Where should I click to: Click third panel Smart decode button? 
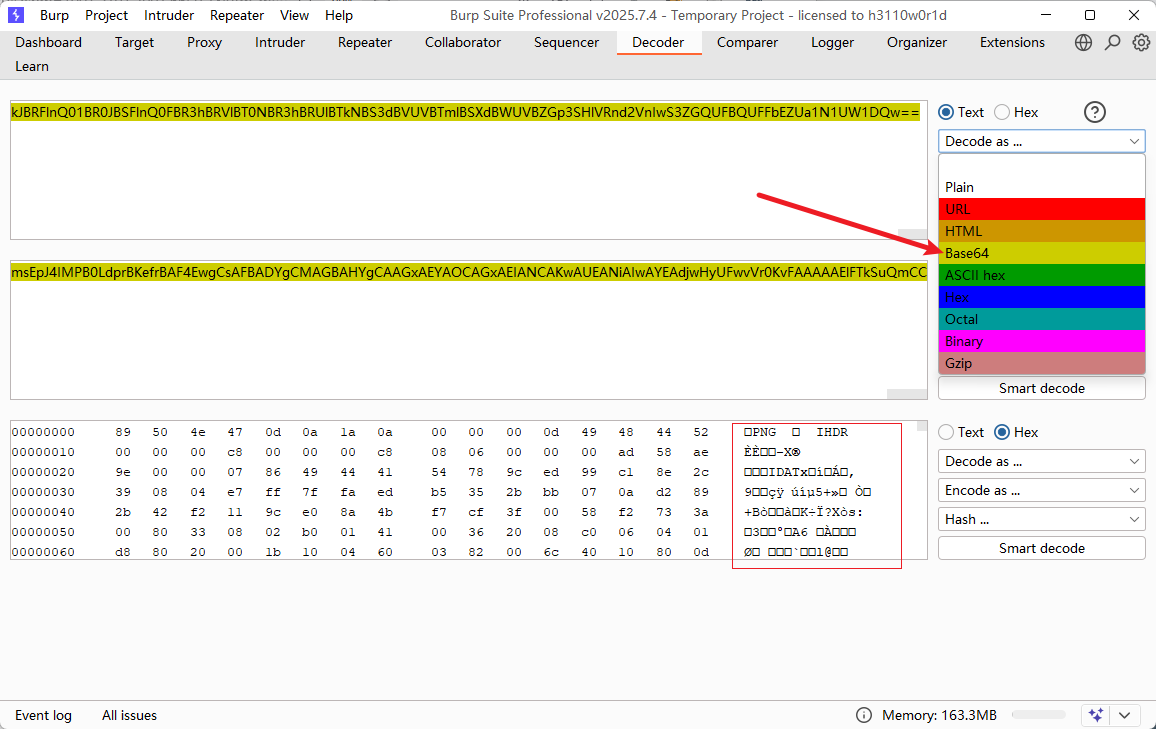point(1042,548)
